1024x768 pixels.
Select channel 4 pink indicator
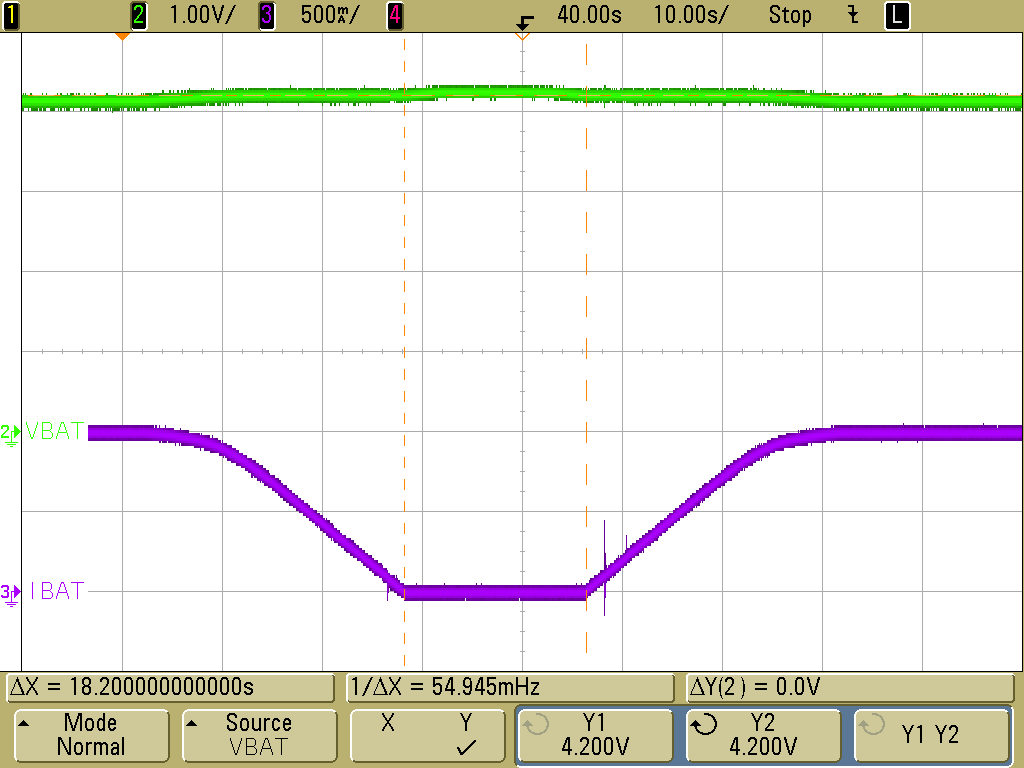click(x=394, y=15)
